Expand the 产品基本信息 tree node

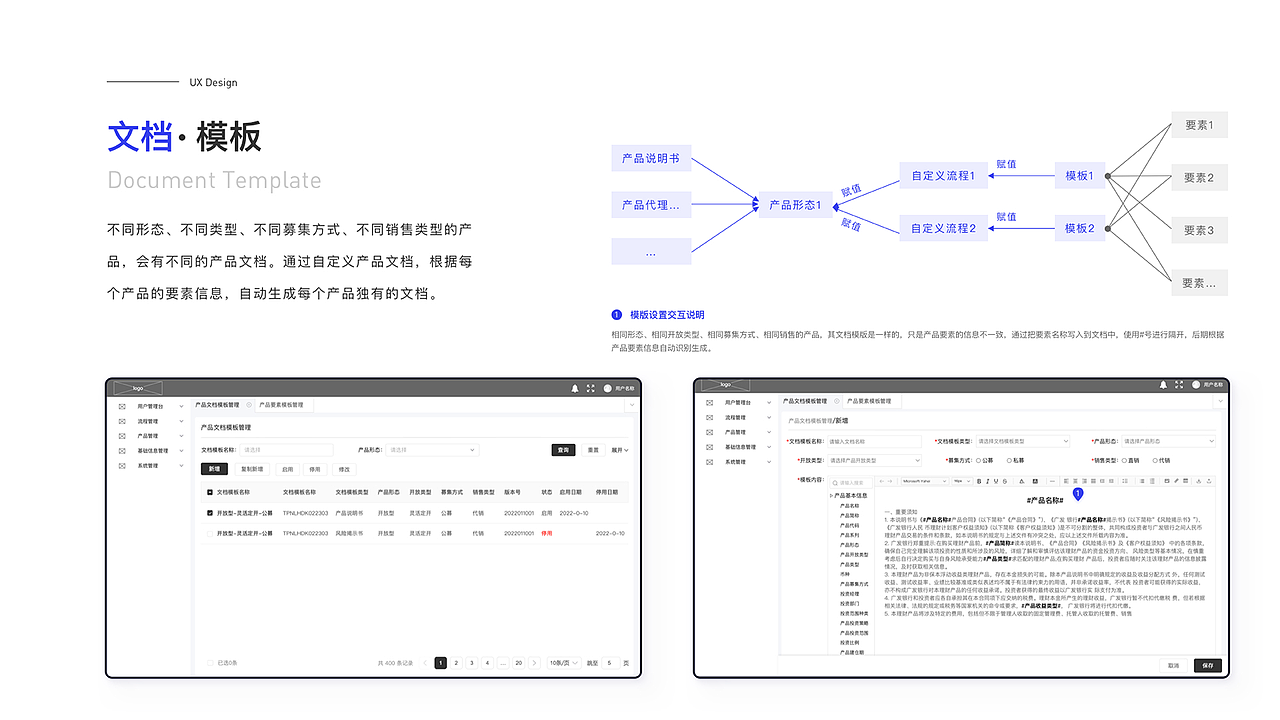[x=832, y=495]
